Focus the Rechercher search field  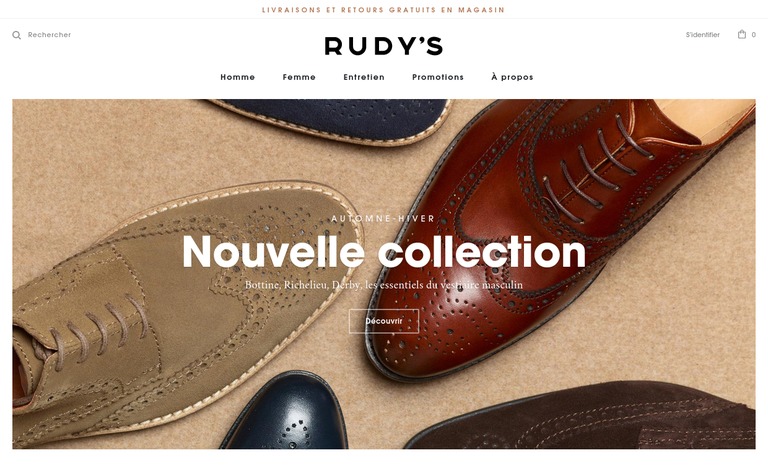click(x=49, y=35)
